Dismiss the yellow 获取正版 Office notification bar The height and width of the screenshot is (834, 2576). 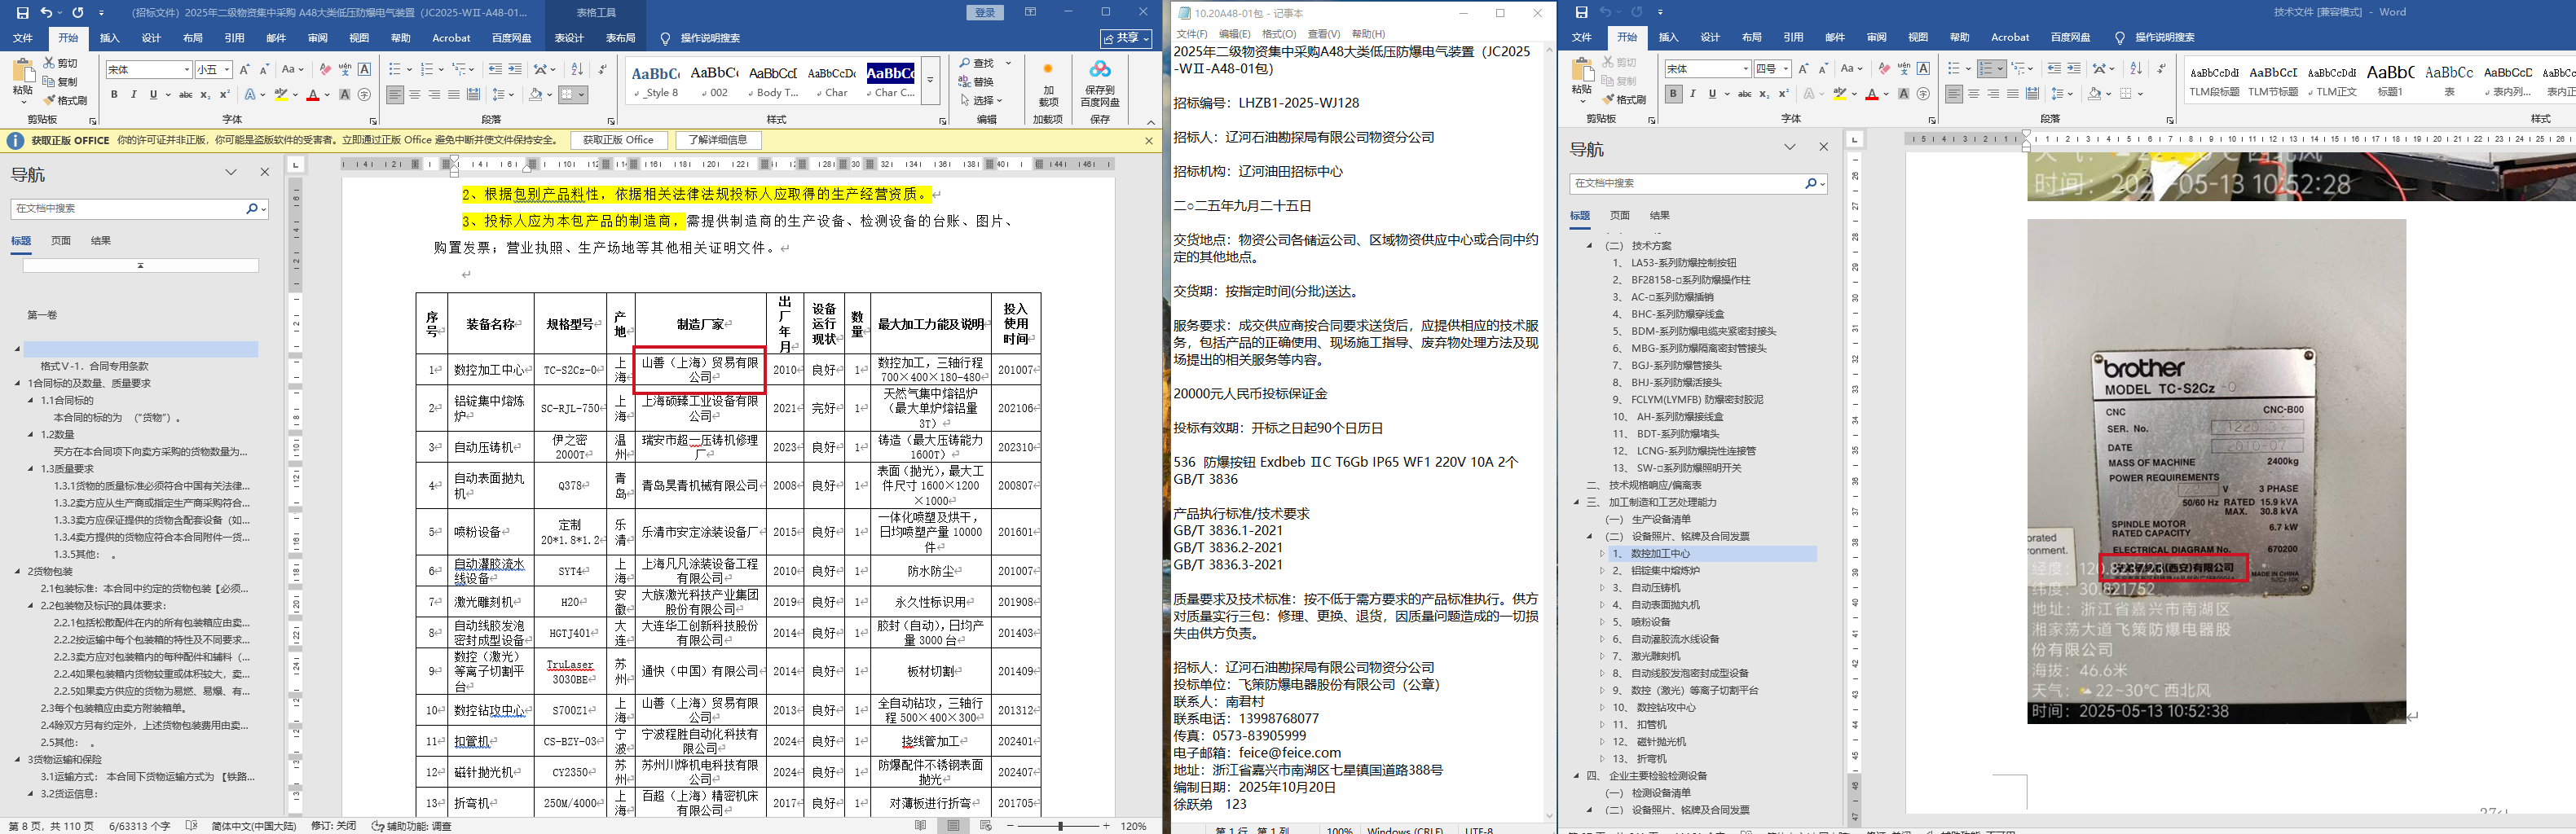(x=1149, y=141)
